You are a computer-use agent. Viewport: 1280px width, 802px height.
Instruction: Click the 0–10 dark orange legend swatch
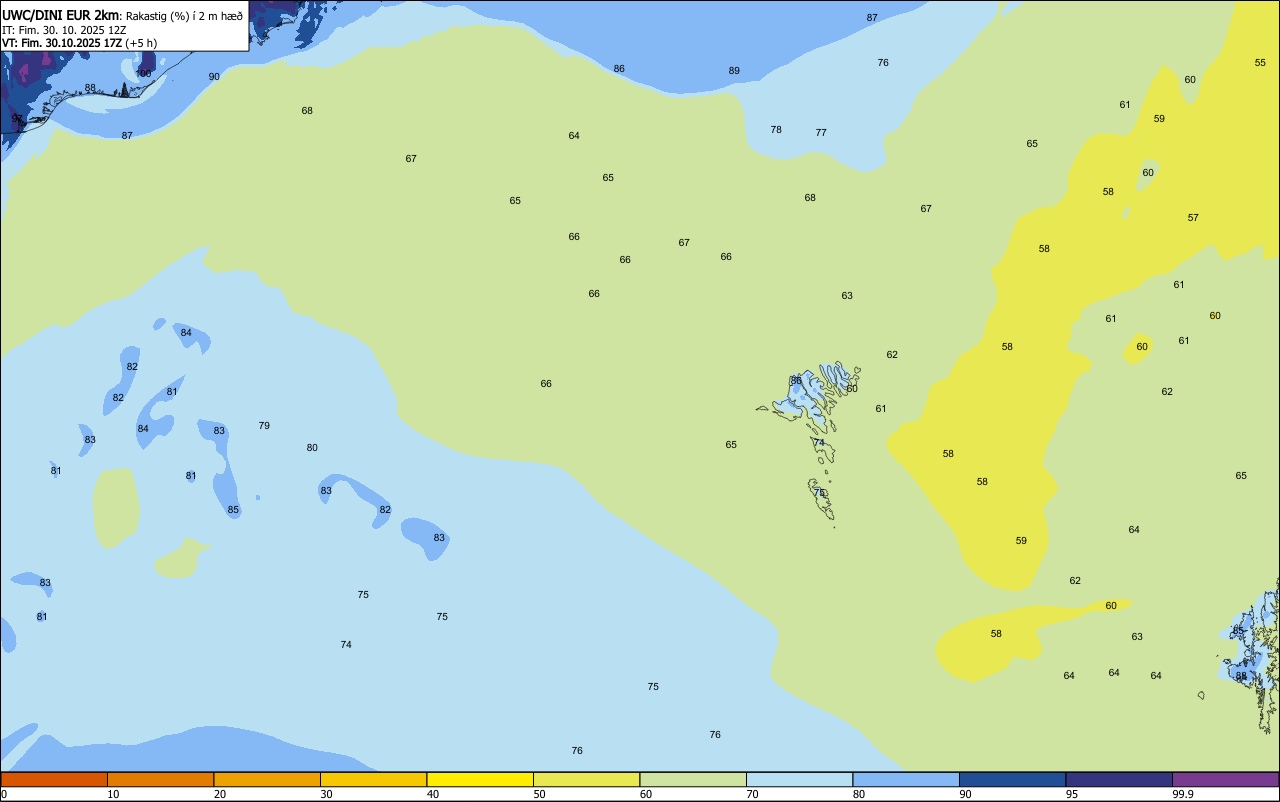(54, 779)
